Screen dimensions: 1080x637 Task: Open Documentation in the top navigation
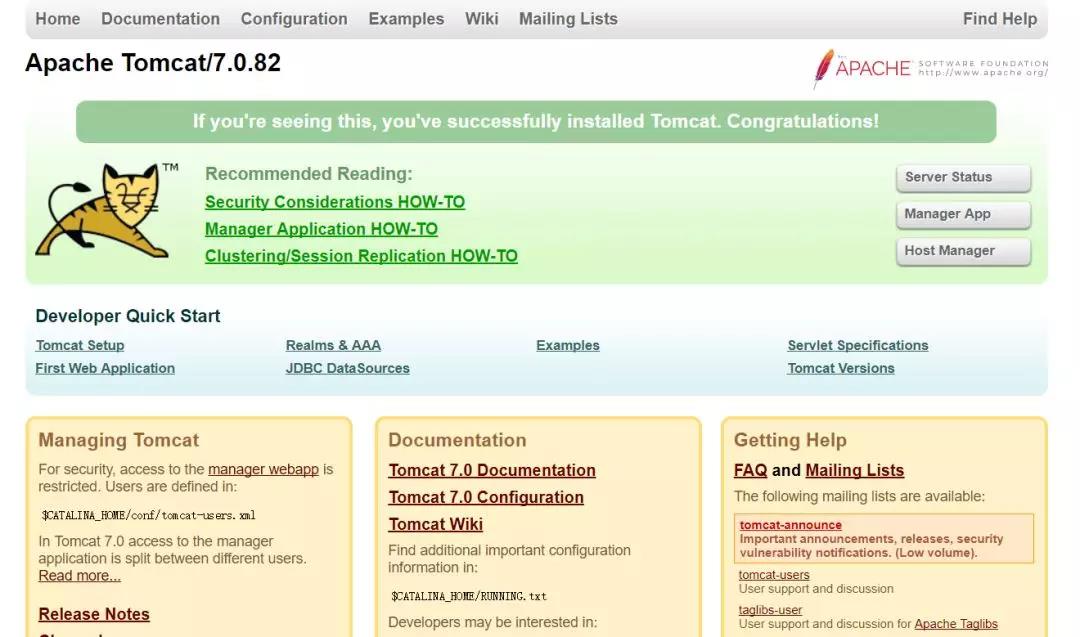160,19
